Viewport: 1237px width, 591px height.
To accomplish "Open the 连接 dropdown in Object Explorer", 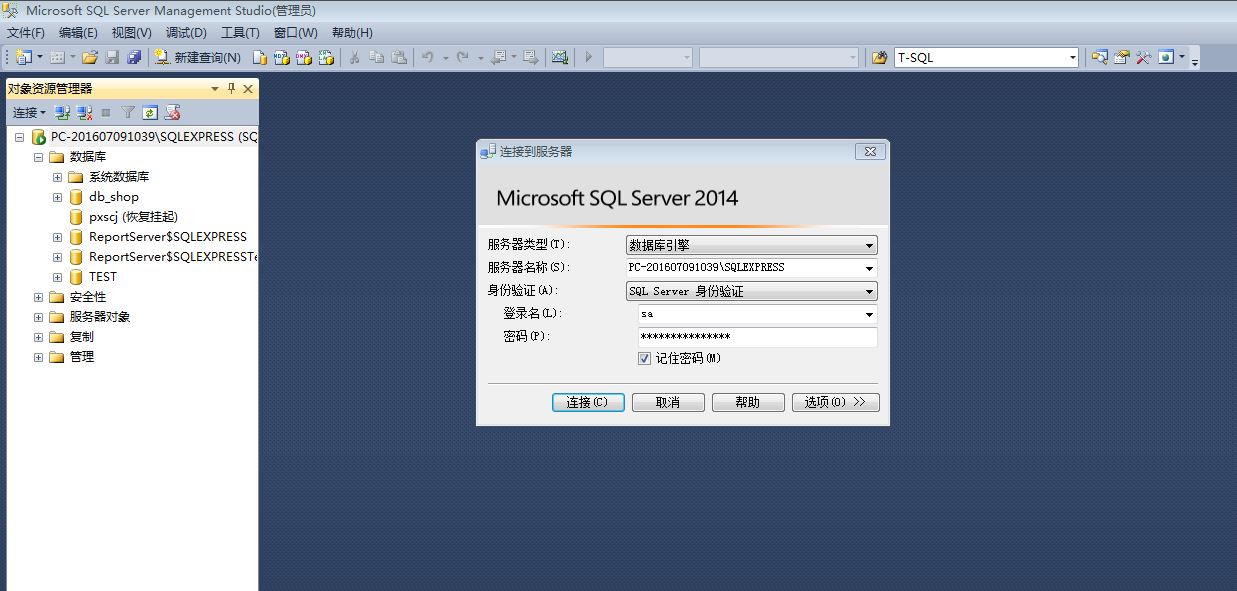I will pyautogui.click(x=29, y=113).
